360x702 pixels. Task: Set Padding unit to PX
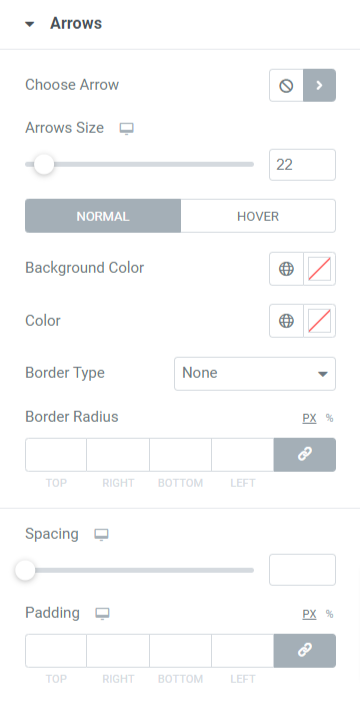pyautogui.click(x=309, y=614)
